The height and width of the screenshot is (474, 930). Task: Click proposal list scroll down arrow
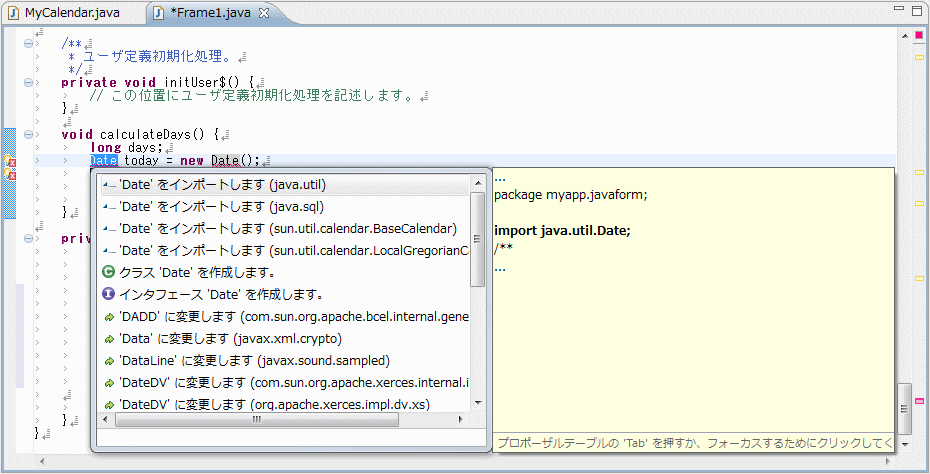pyautogui.click(x=478, y=403)
